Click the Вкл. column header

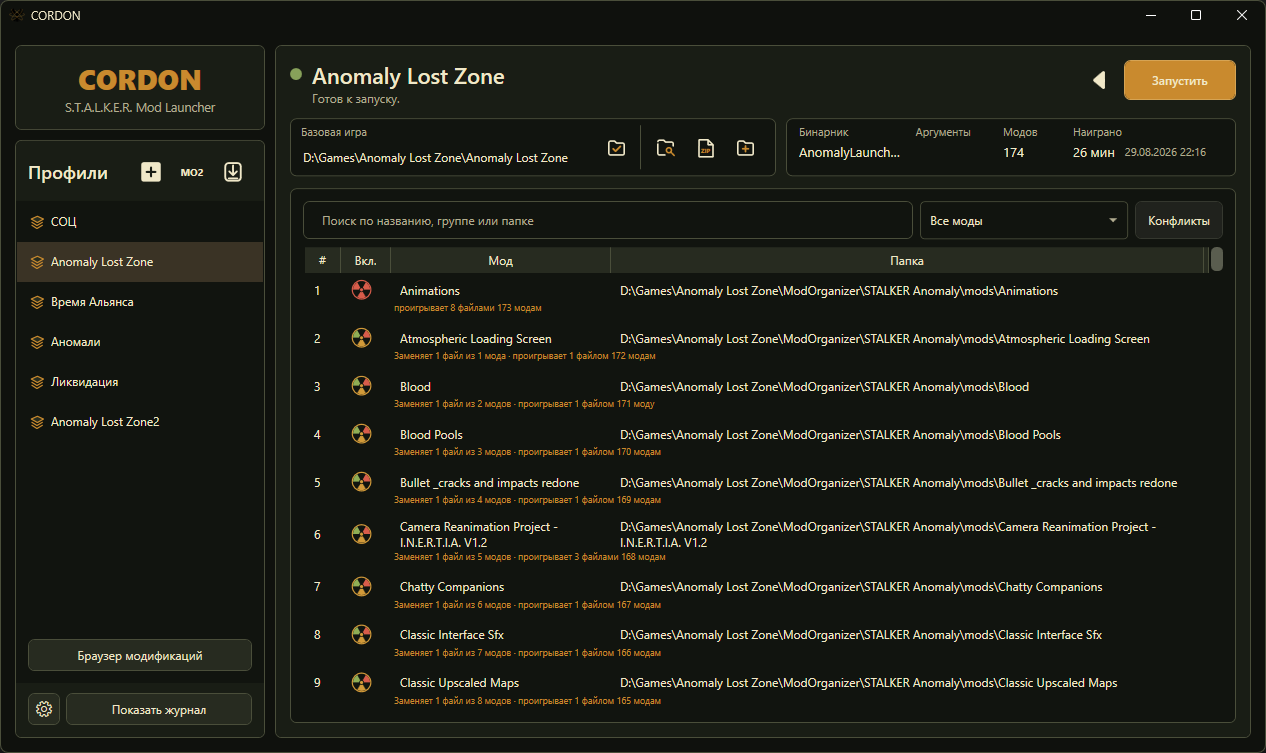[x=366, y=261]
